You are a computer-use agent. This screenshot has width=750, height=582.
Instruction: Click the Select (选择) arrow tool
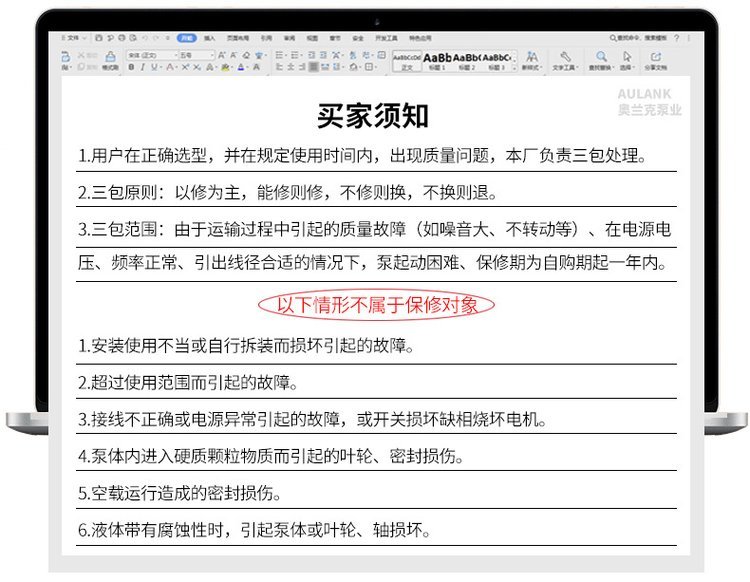pos(627,61)
